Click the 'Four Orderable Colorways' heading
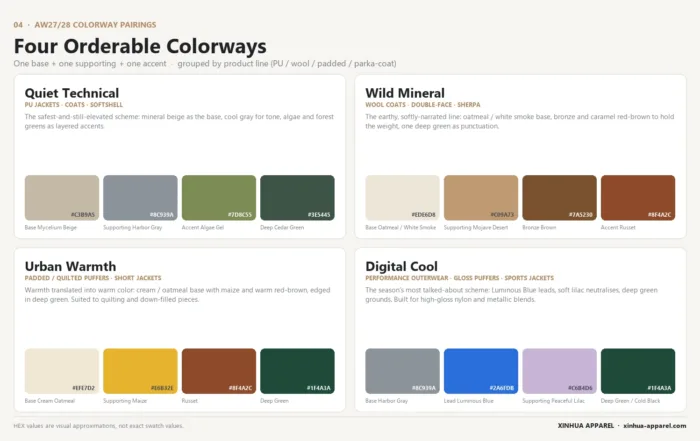Screen dimensions: 700x441 point(140,46)
